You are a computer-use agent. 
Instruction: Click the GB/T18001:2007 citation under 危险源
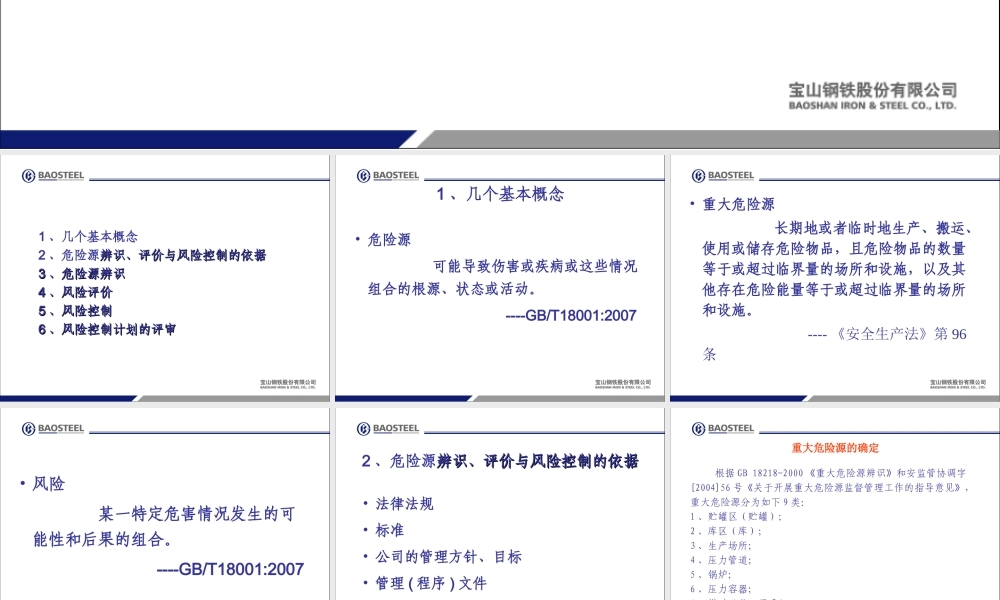coord(571,315)
